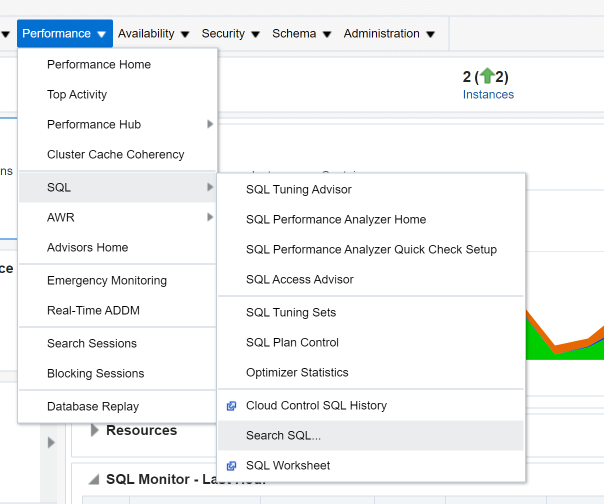Viewport: 604px width, 504px height.
Task: Open the Security dropdown menu
Action: tap(230, 33)
